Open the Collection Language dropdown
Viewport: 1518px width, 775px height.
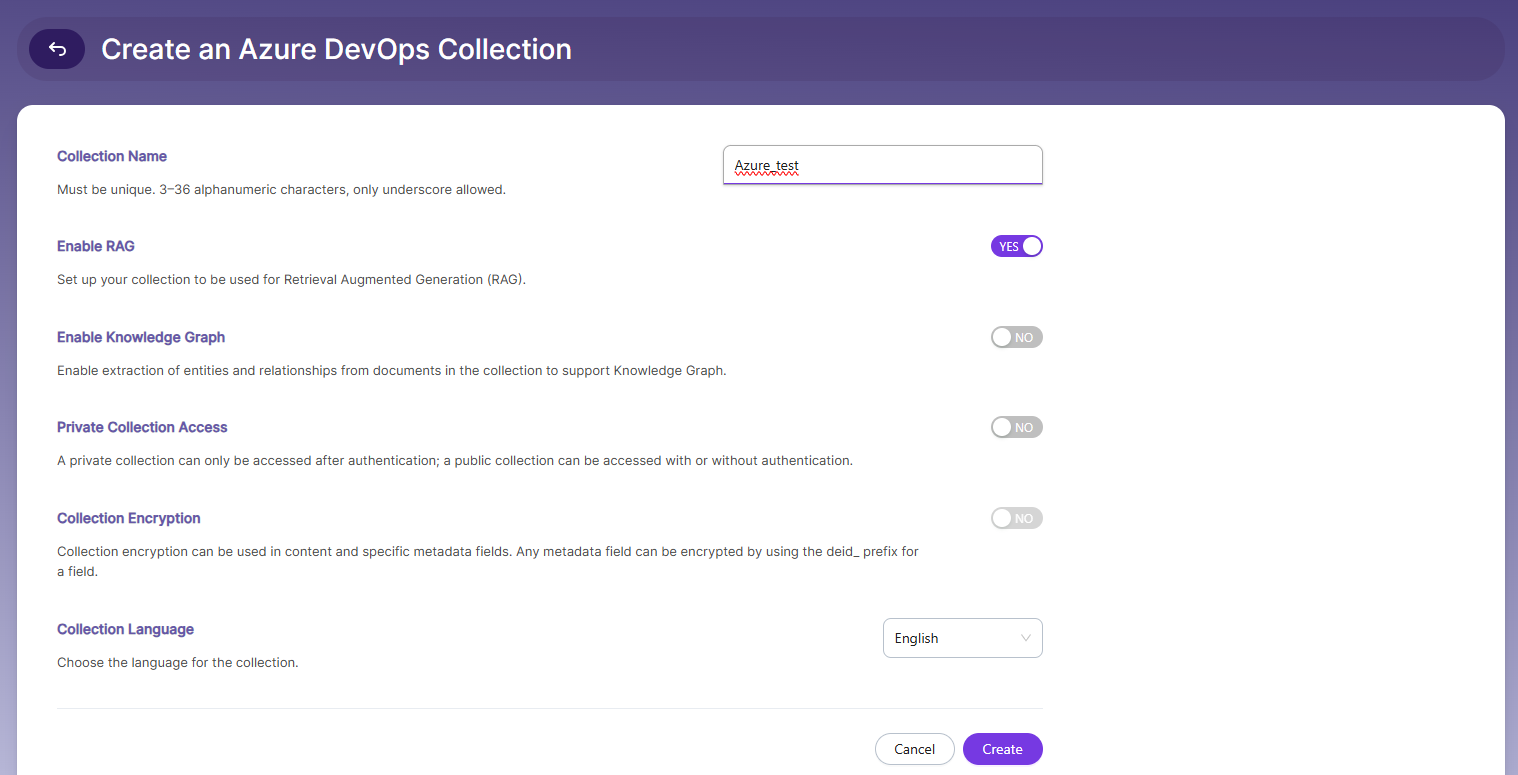point(963,638)
